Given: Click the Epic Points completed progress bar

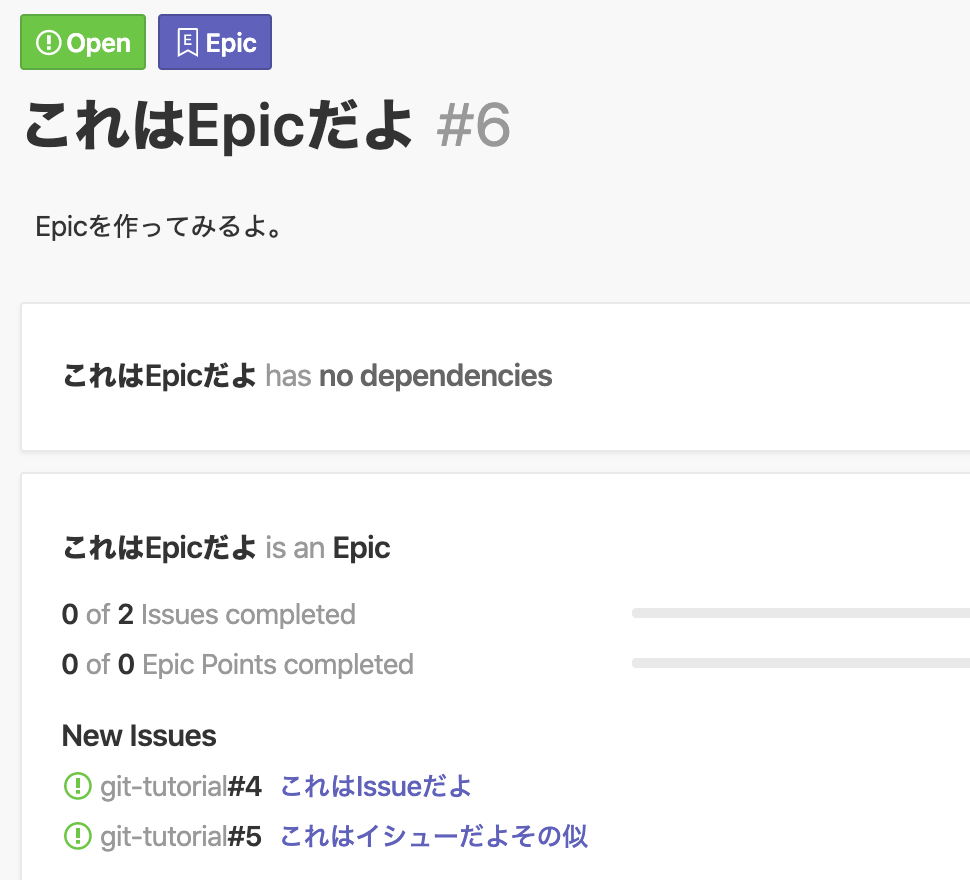Looking at the screenshot, I should (800, 663).
